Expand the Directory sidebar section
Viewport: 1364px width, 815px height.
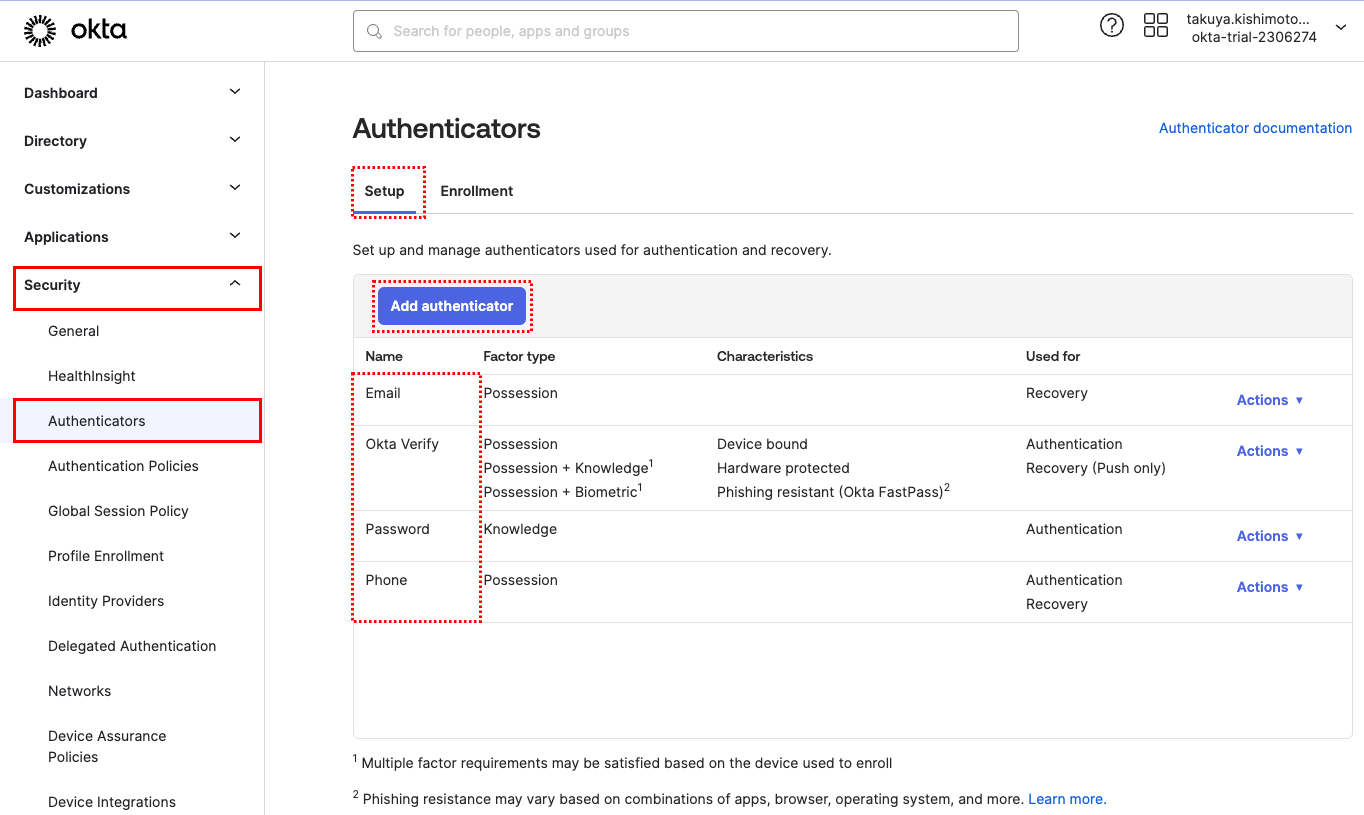pyautogui.click(x=235, y=140)
